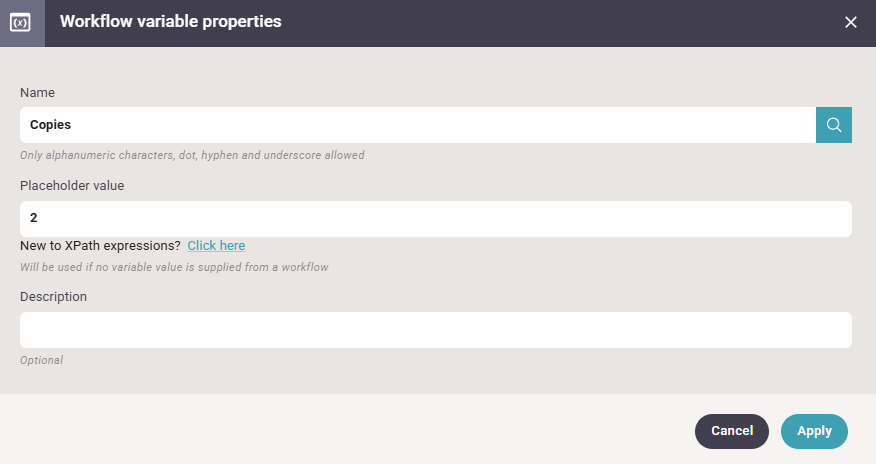Open the 'Click here' XPath help link
This screenshot has width=876, height=464.
tap(216, 246)
